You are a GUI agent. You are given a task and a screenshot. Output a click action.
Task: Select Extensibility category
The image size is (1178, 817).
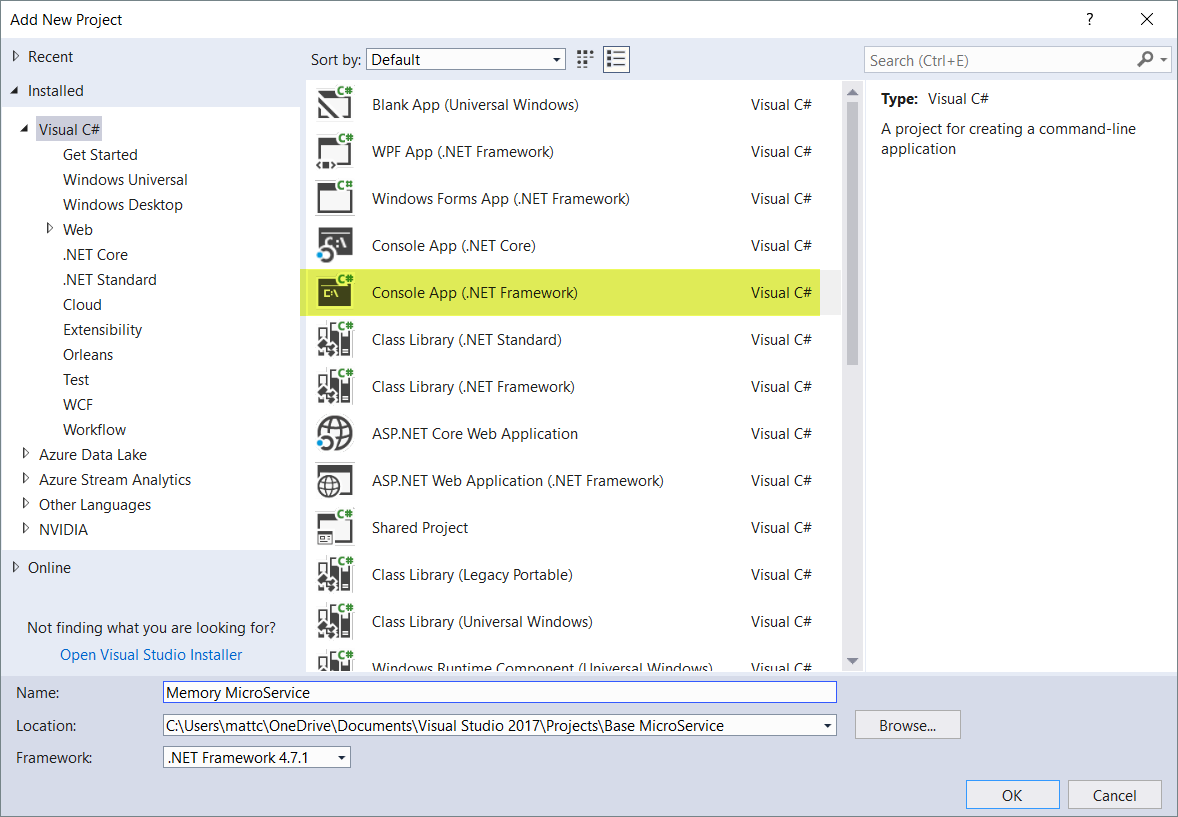tap(102, 329)
